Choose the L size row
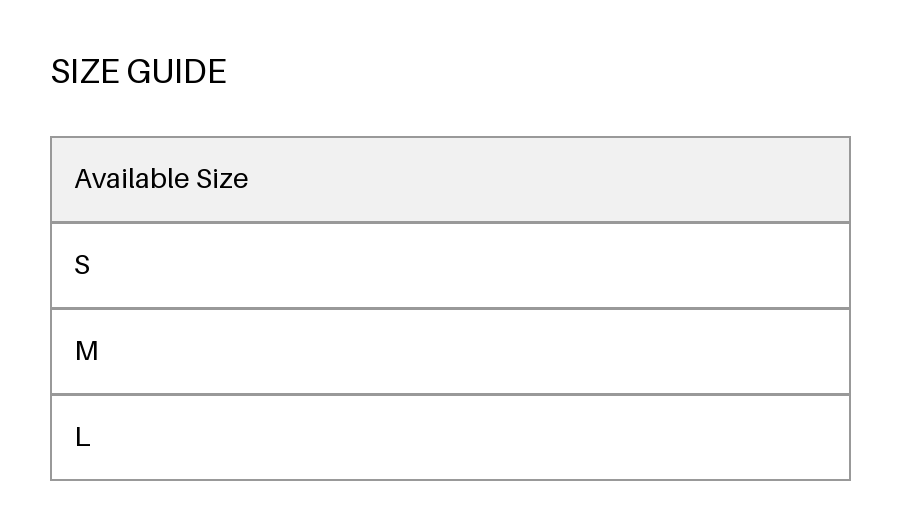The width and height of the screenshot is (900, 530). point(450,438)
